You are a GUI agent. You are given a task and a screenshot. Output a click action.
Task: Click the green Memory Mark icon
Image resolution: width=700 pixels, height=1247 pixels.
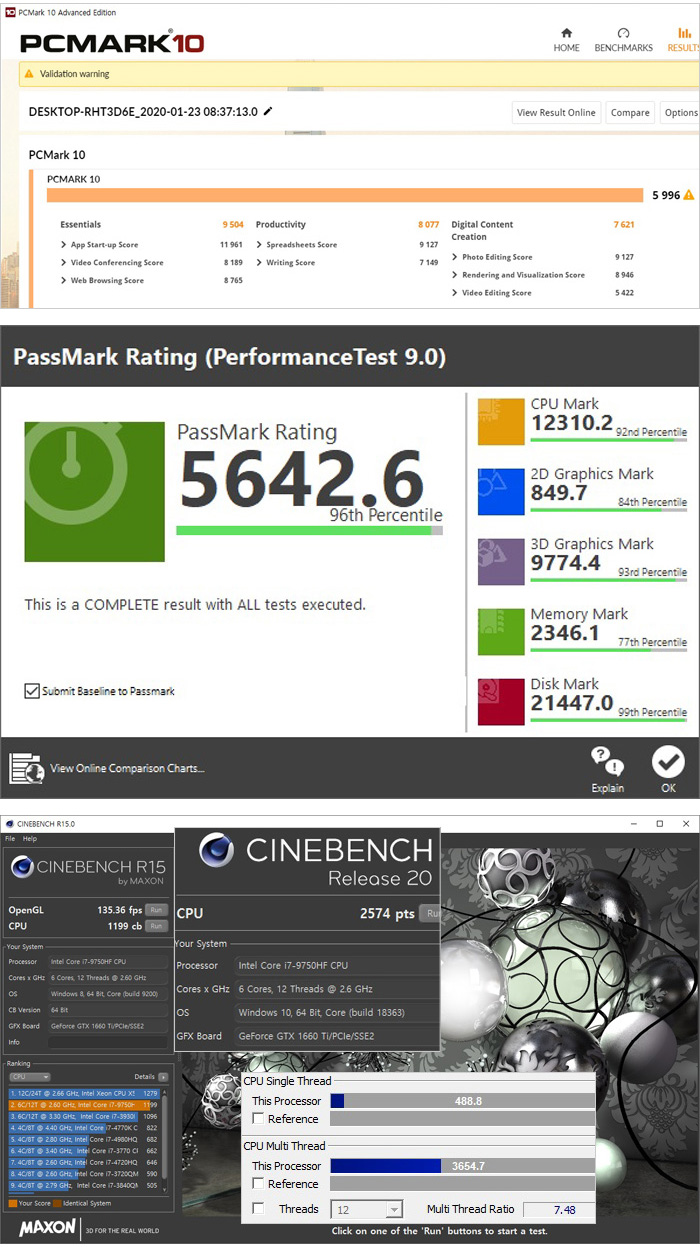tap(501, 631)
